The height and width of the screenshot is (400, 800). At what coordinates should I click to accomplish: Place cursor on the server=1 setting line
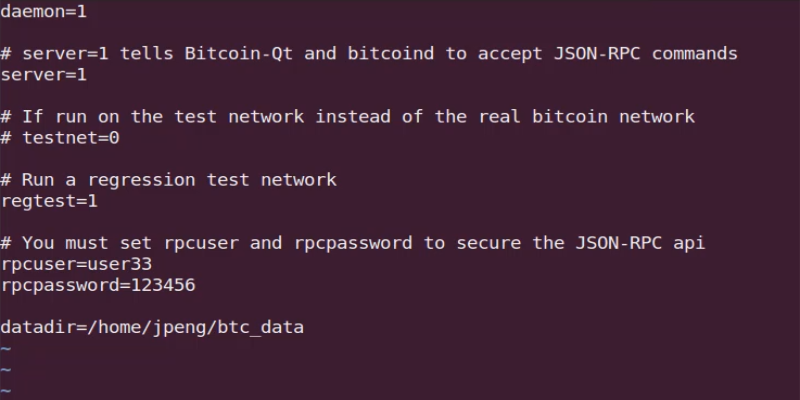pos(44,74)
